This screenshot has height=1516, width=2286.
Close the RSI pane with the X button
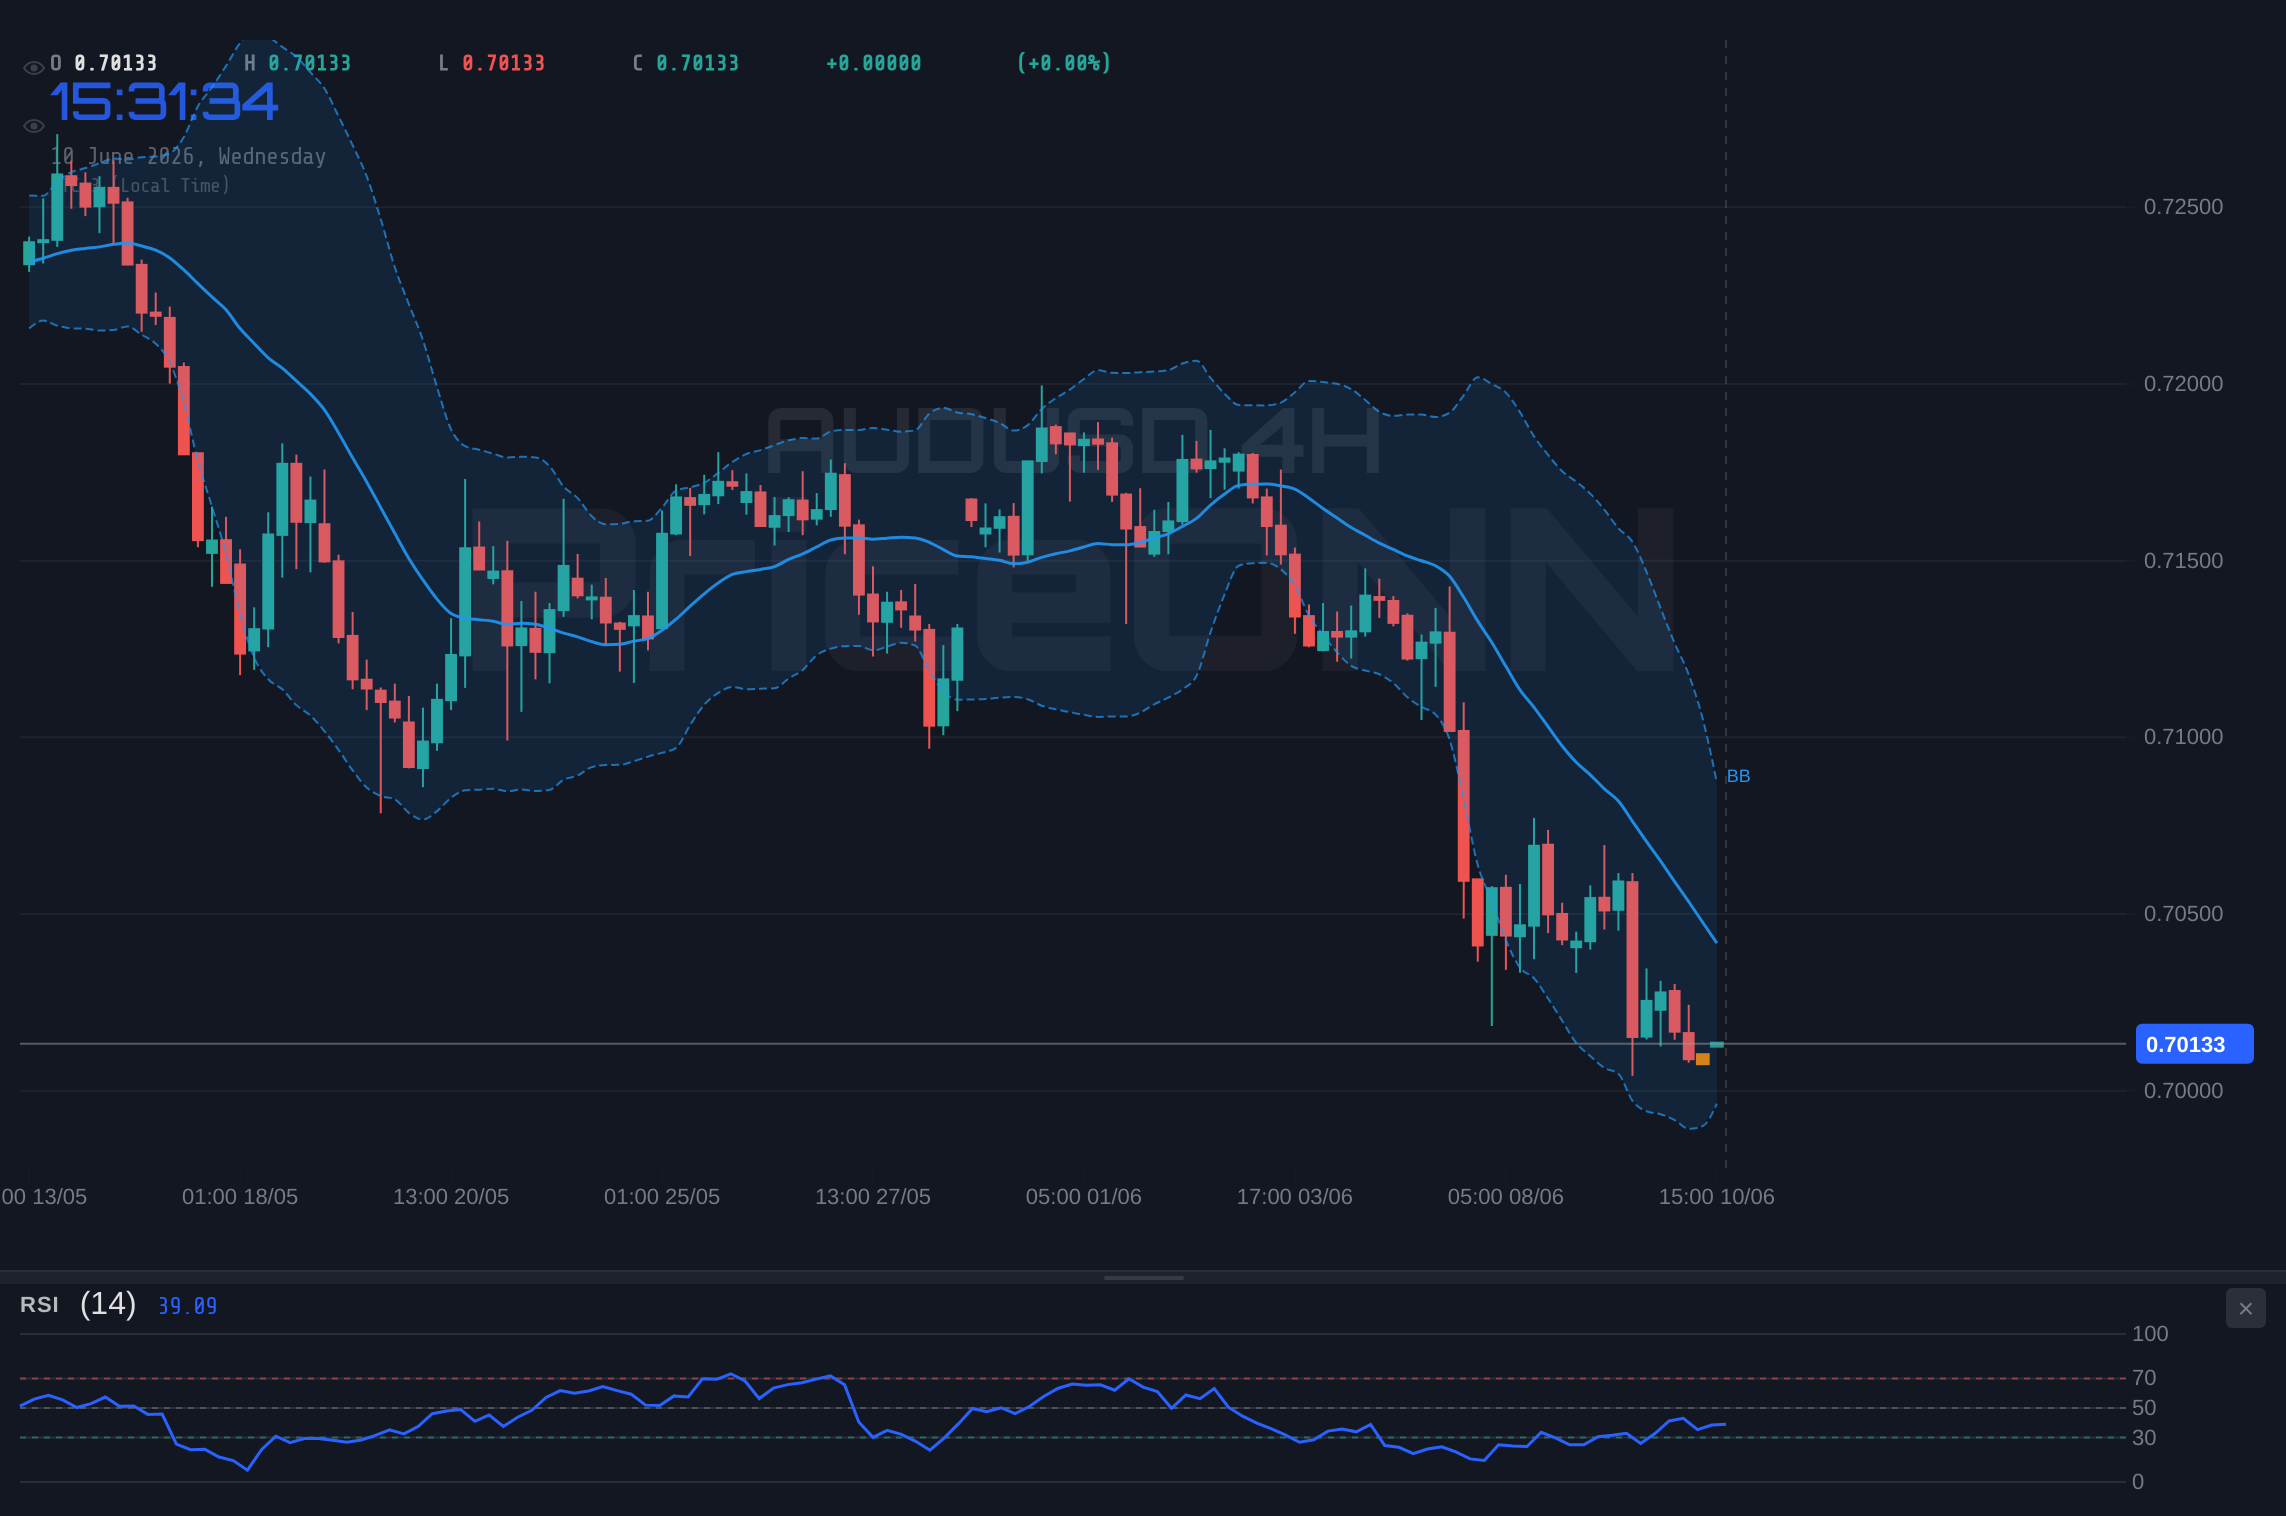click(x=2245, y=1308)
